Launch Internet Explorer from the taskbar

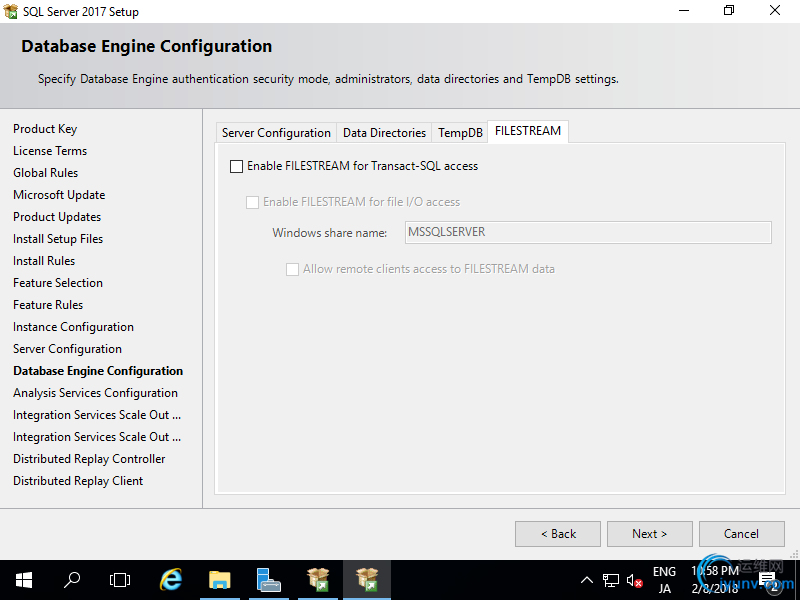click(170, 580)
